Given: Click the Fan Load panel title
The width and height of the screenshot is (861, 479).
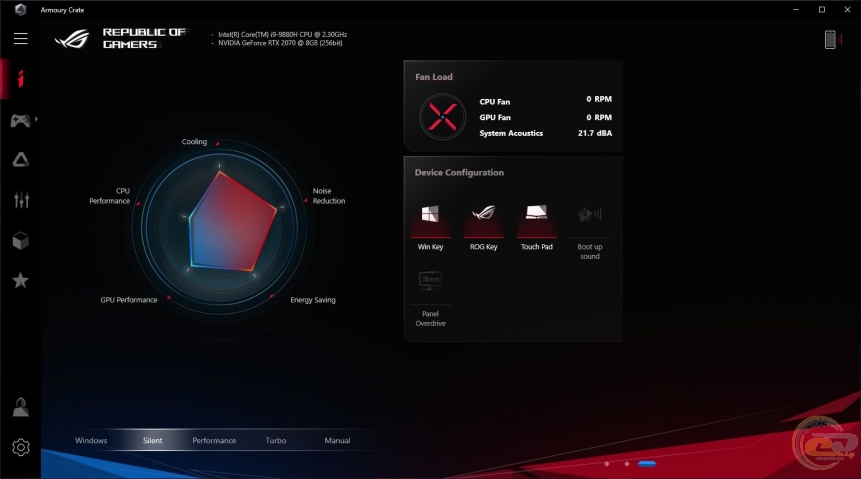Looking at the screenshot, I should click(x=434, y=77).
